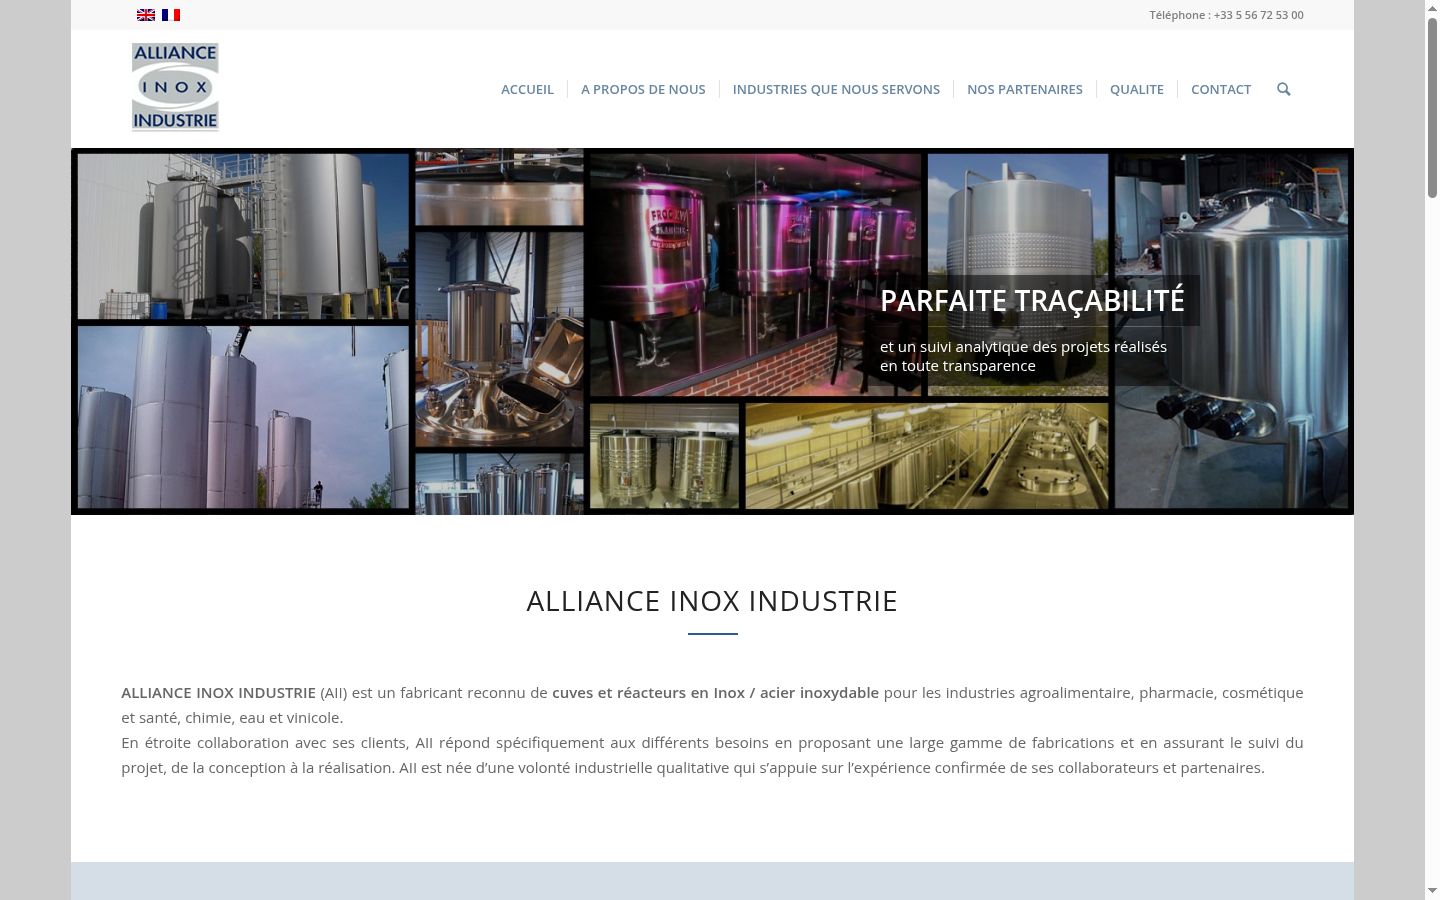Viewport: 1440px width, 900px height.
Task: Switch language to French via French flag
Action: pos(171,15)
